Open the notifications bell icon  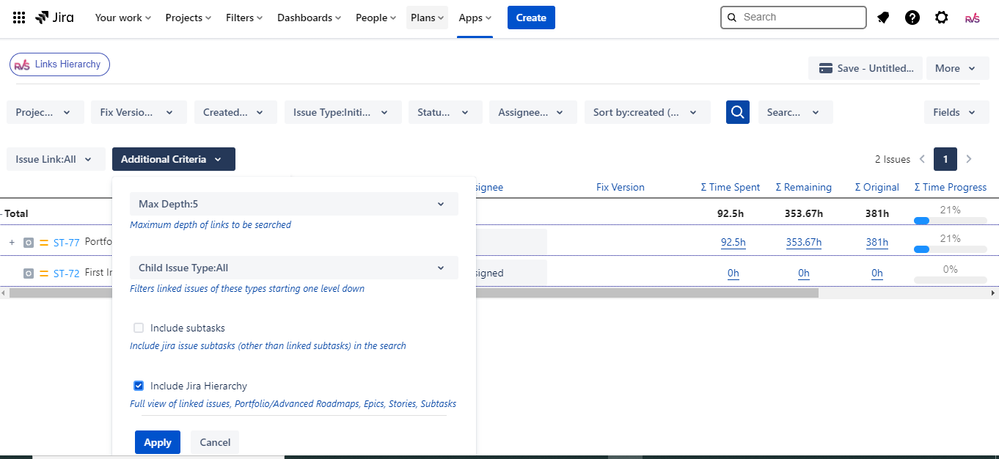pyautogui.click(x=883, y=18)
